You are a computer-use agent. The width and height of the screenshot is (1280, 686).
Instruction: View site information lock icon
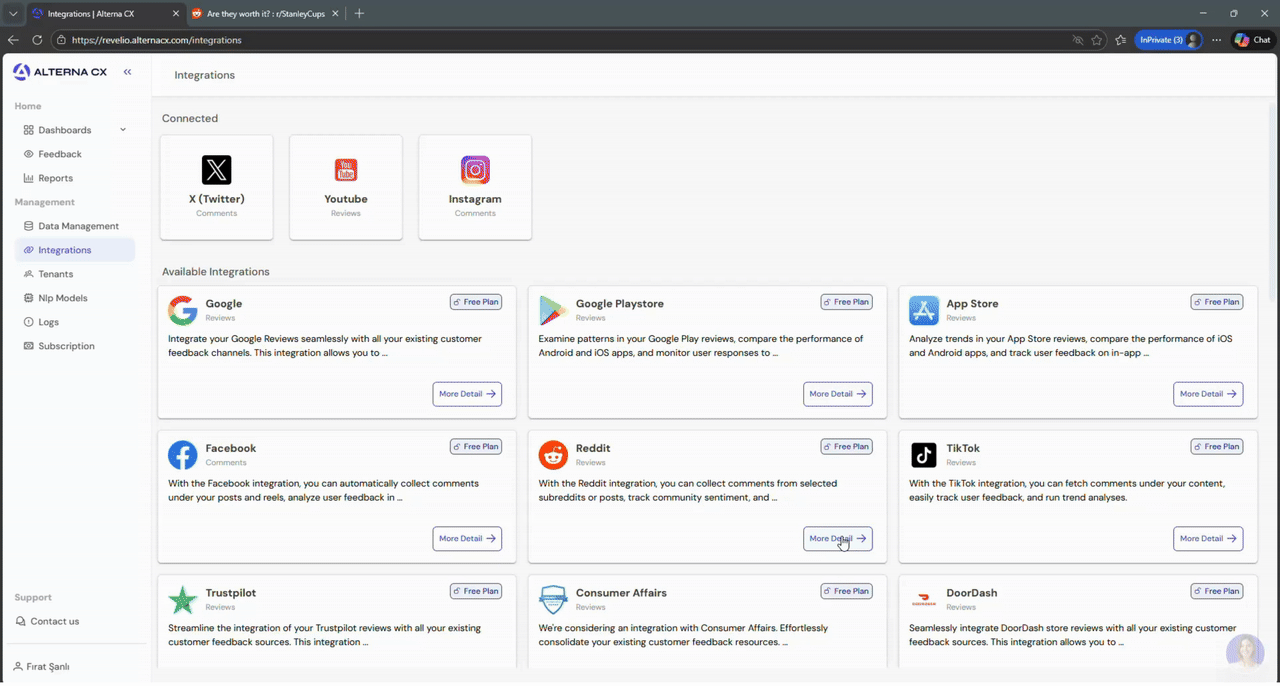[x=61, y=40]
